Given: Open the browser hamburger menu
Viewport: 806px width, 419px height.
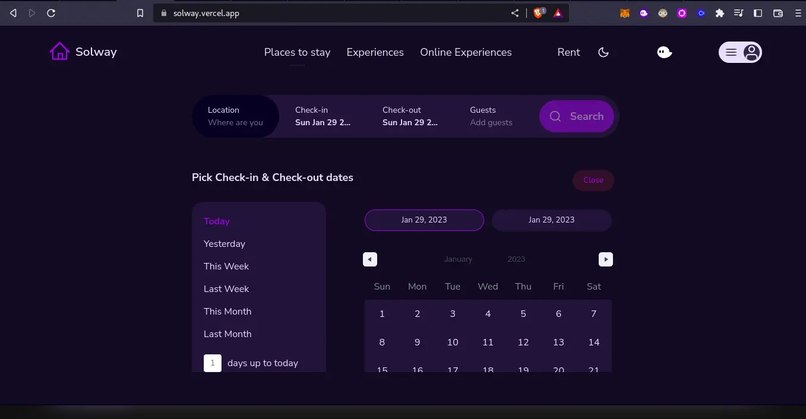Looking at the screenshot, I should [x=798, y=13].
